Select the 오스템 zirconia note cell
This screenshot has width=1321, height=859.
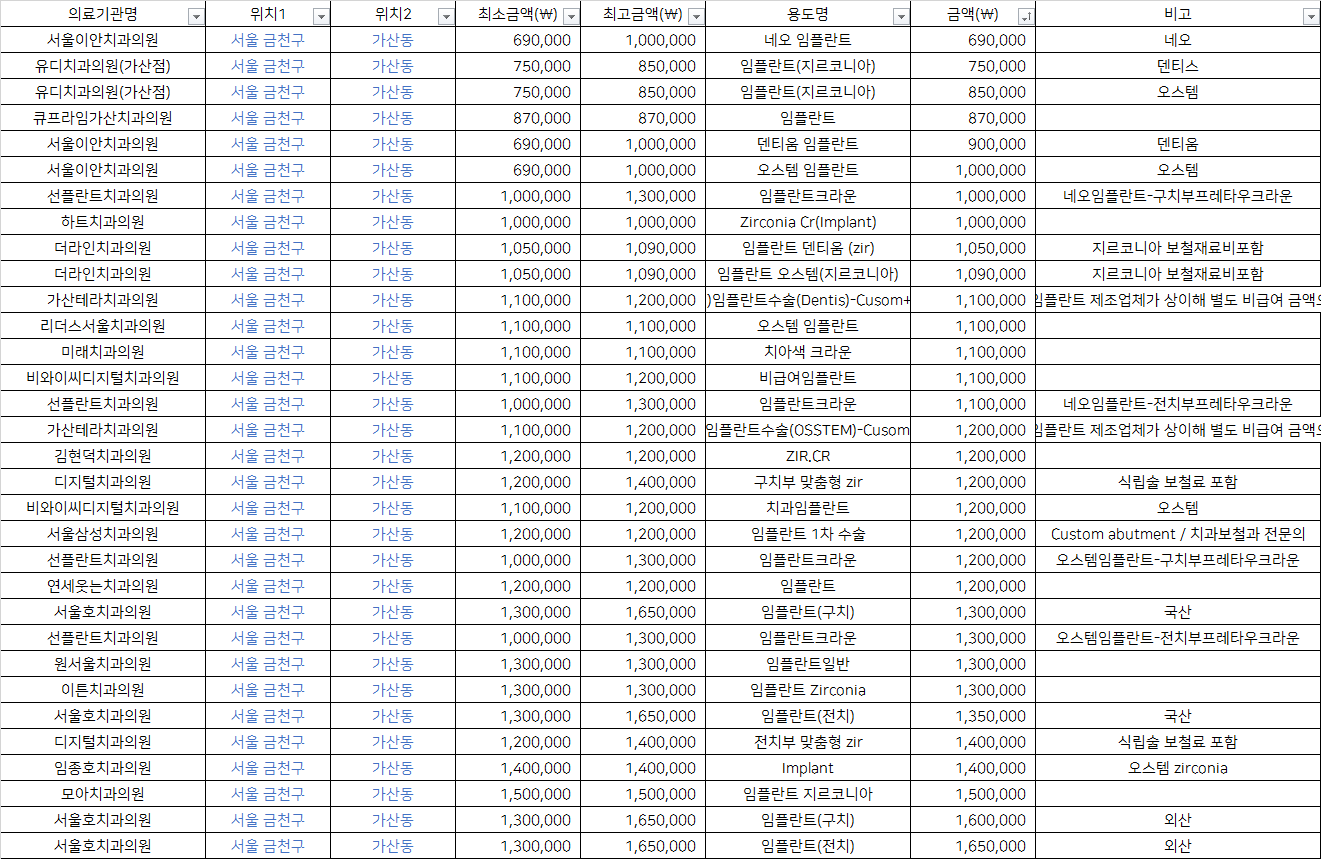pyautogui.click(x=1178, y=768)
